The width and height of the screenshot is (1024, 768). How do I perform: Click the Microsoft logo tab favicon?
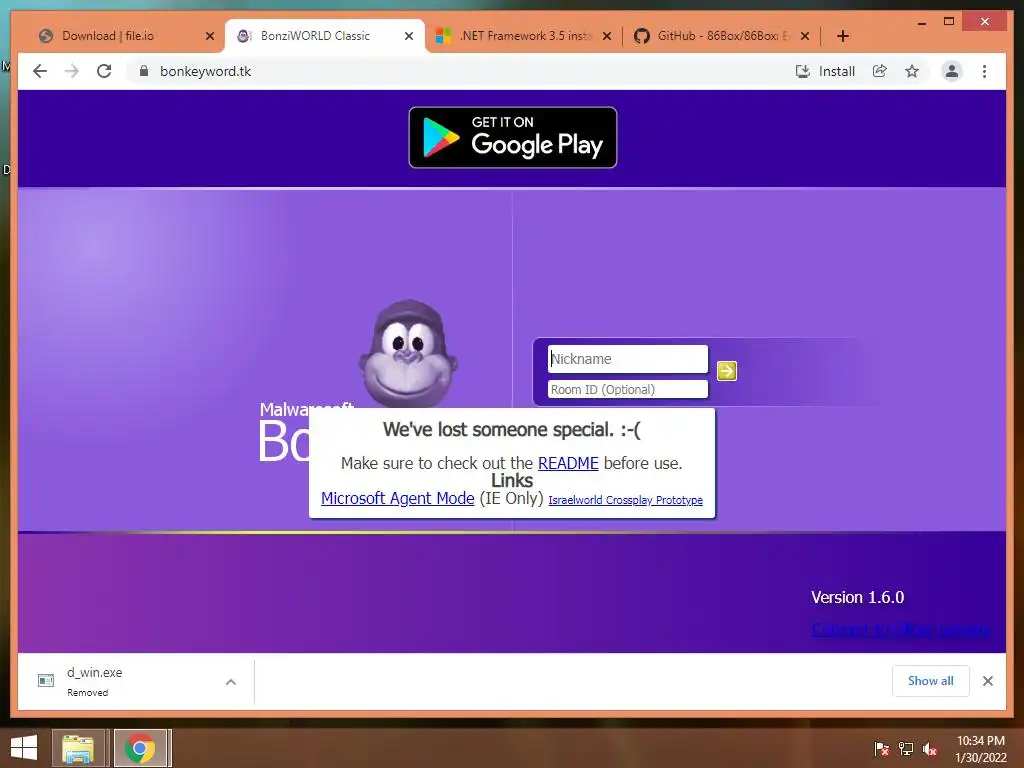(x=443, y=36)
